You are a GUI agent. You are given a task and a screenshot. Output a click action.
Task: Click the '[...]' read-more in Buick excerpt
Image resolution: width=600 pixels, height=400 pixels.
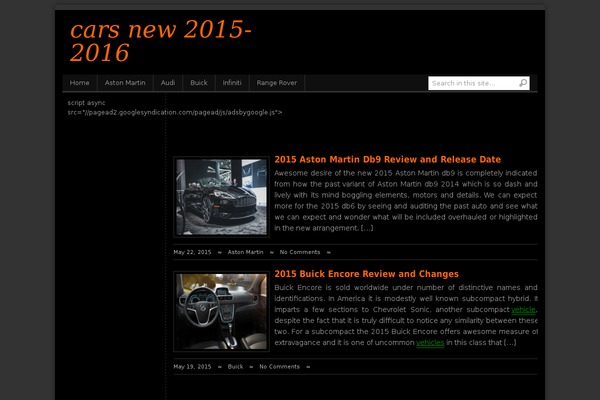point(510,342)
